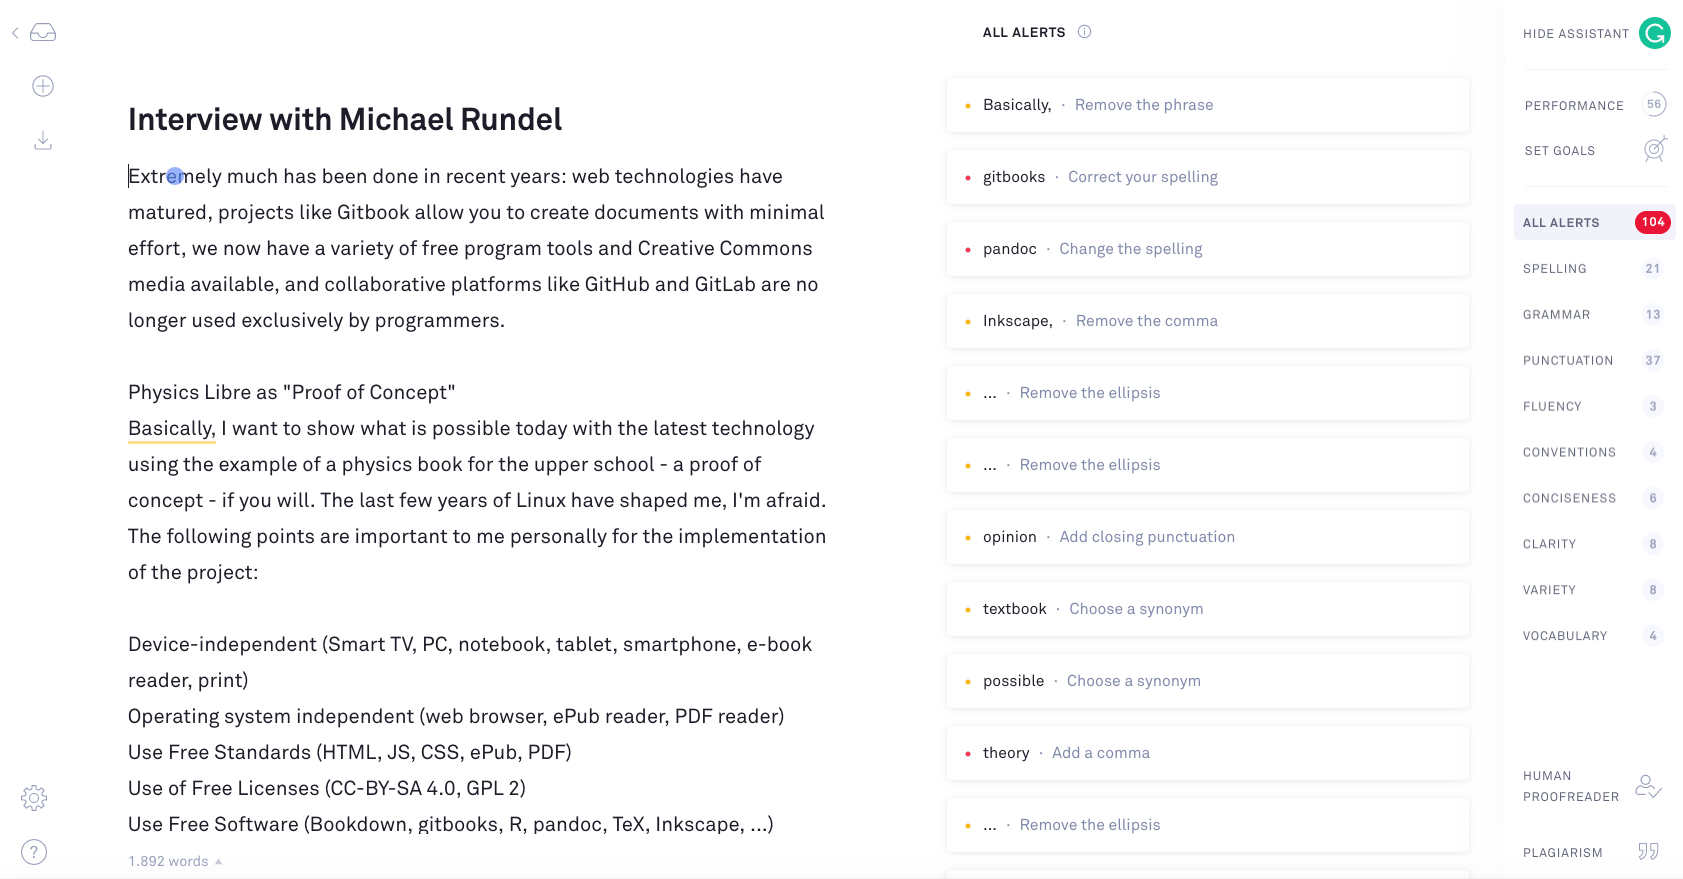
Task: Click the 'Use Free Standards' line in document
Action: 350,752
